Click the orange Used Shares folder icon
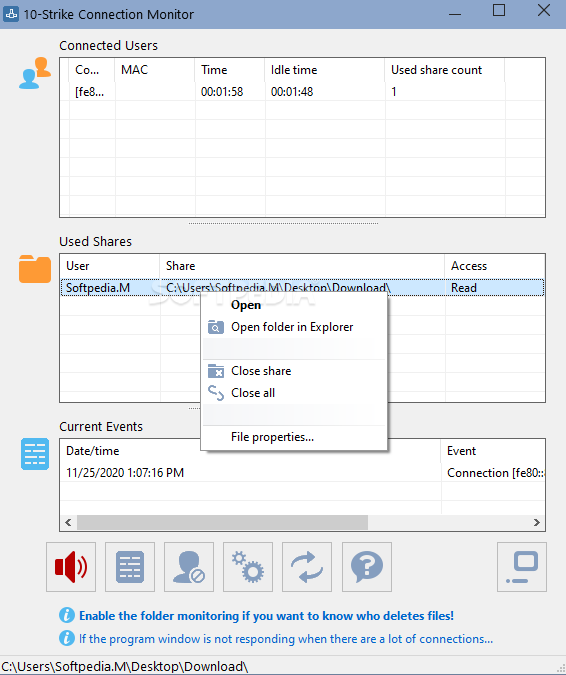This screenshot has height=675, width=566. (x=35, y=269)
